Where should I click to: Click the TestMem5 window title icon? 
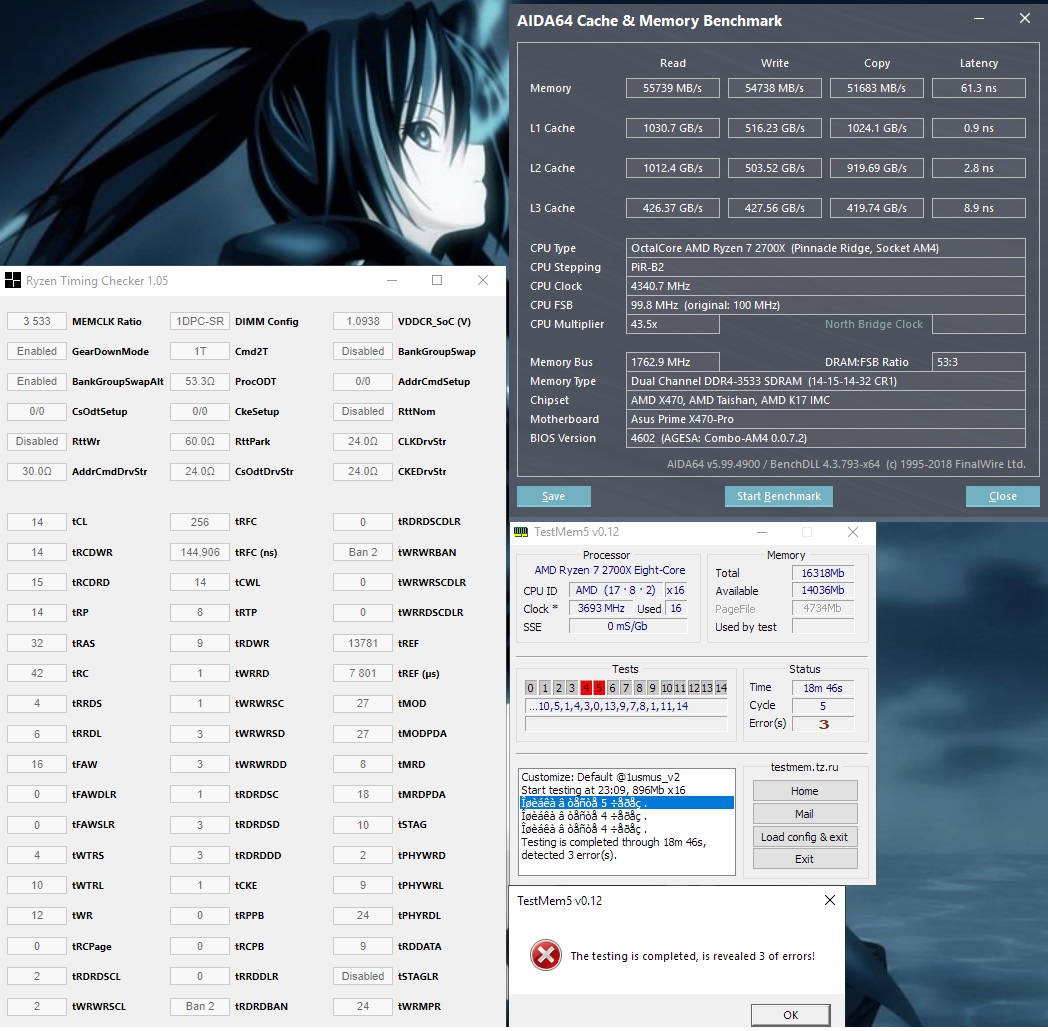point(521,532)
